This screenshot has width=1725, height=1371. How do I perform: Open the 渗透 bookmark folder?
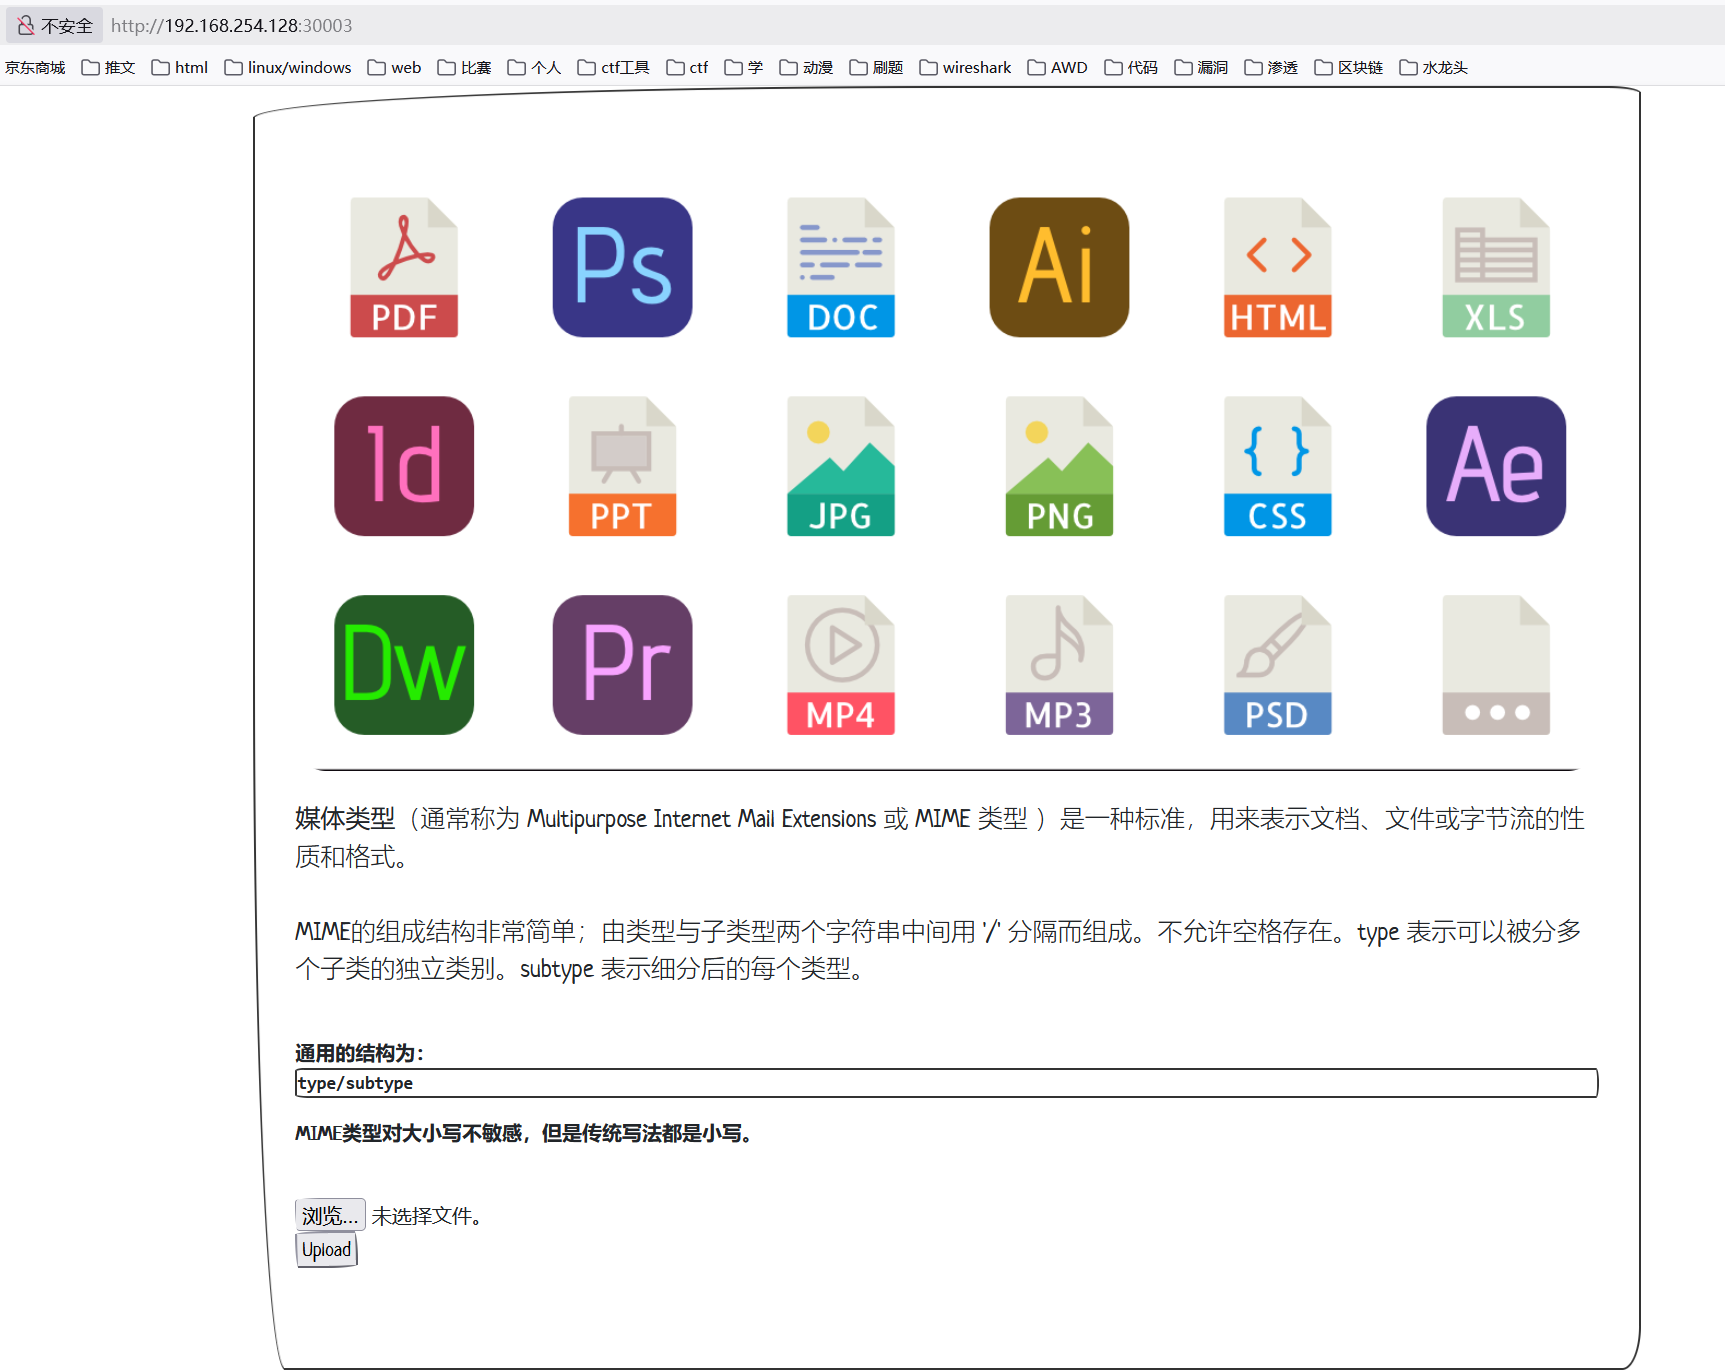click(1271, 67)
